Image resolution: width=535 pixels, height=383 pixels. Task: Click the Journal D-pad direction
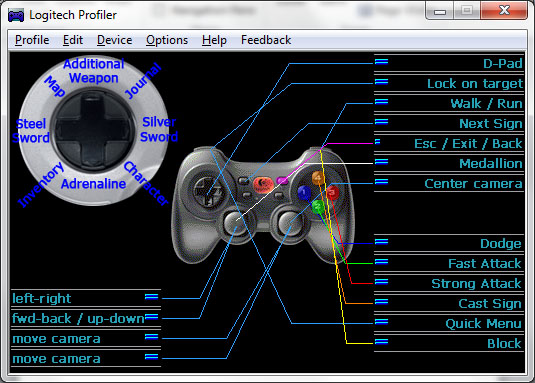point(143,80)
